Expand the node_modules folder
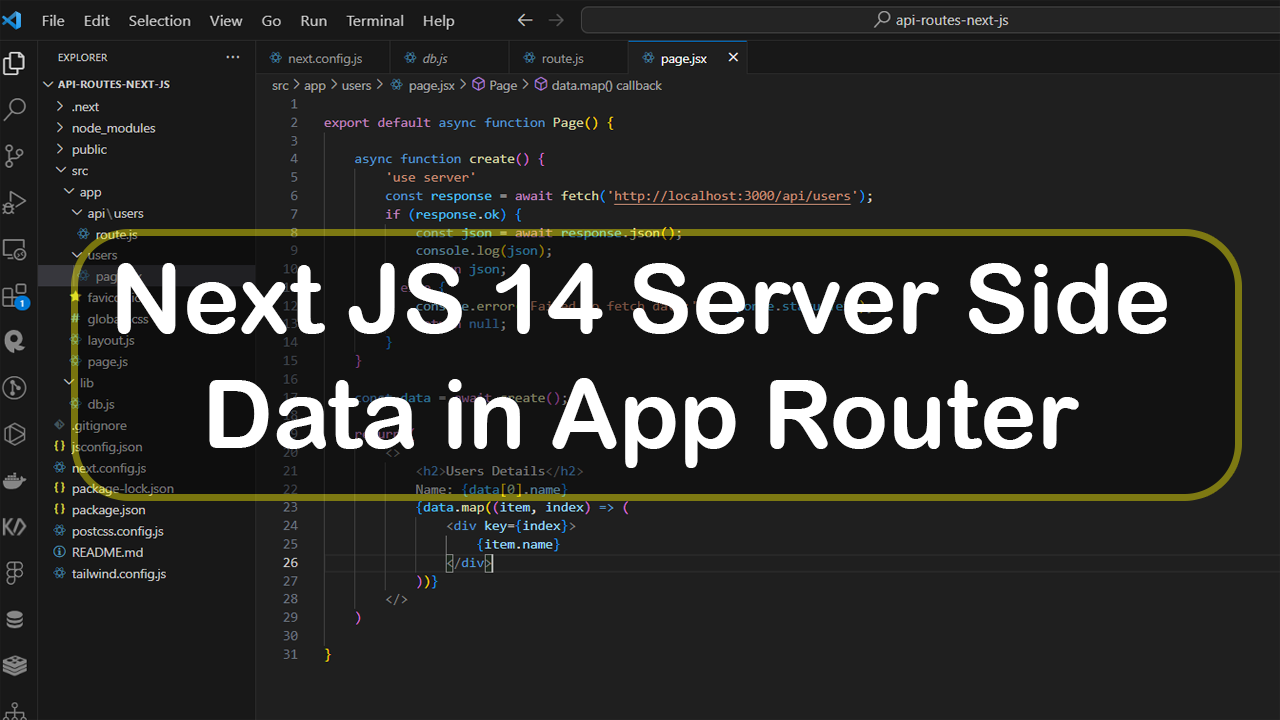The height and width of the screenshot is (720, 1280). (x=146, y=128)
